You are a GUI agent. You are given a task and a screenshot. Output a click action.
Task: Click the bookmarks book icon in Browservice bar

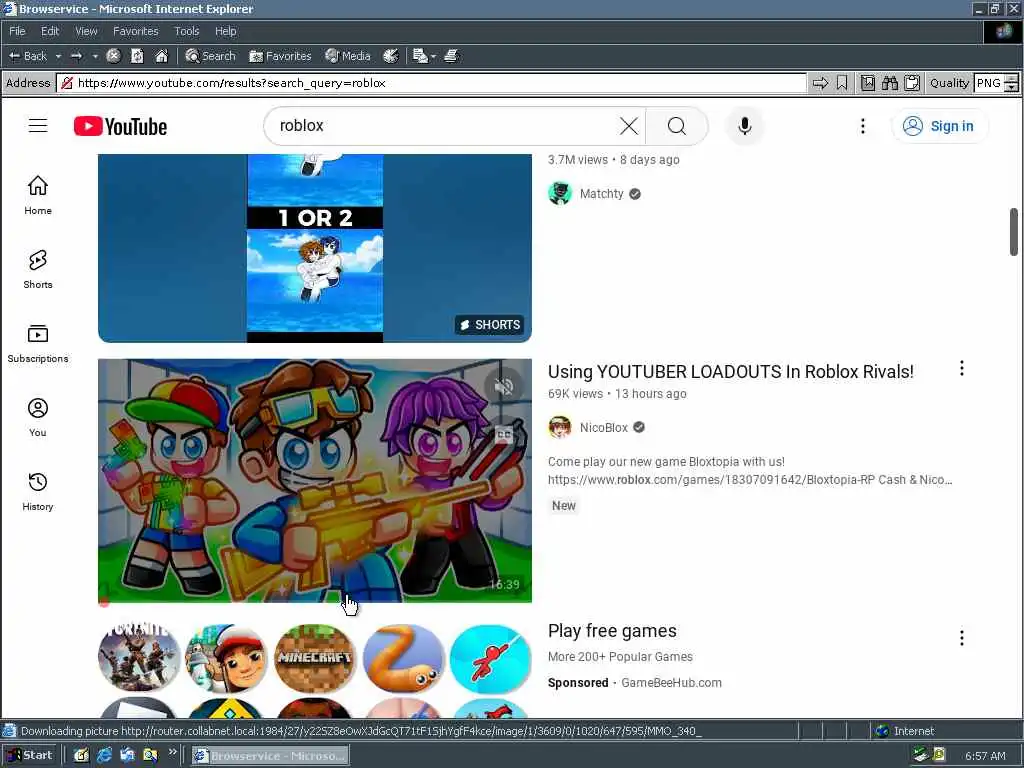tap(867, 83)
